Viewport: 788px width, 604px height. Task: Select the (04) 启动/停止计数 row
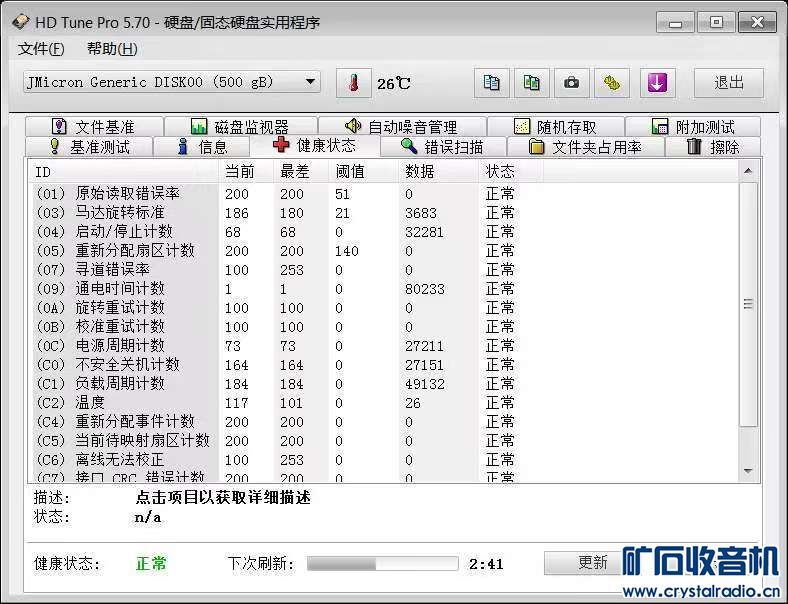click(x=384, y=232)
